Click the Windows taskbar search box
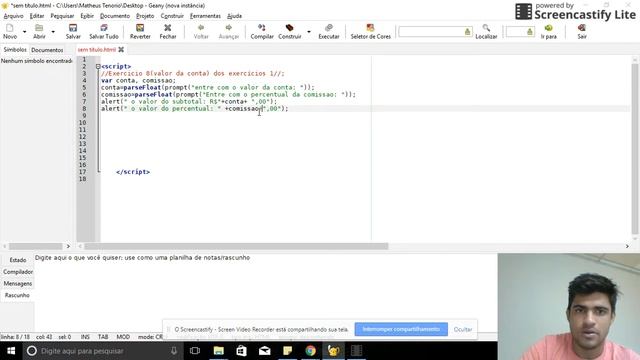The height and width of the screenshot is (360, 640). 102,351
